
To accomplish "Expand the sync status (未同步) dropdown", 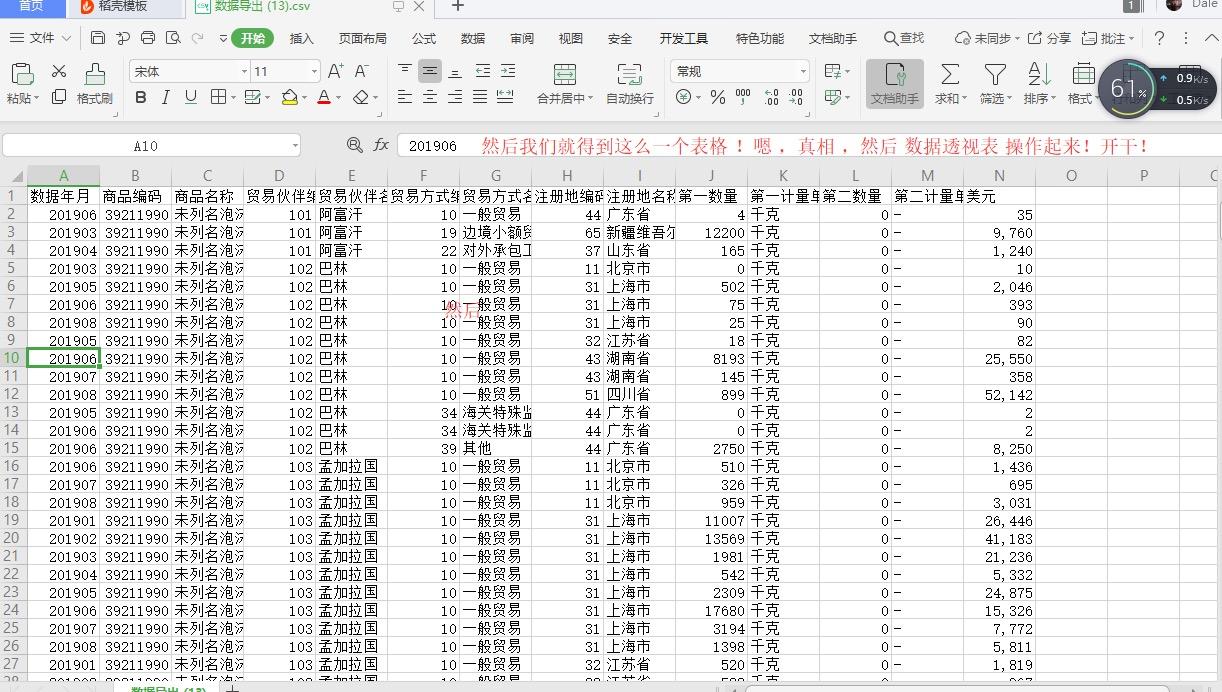I will click(1016, 38).
